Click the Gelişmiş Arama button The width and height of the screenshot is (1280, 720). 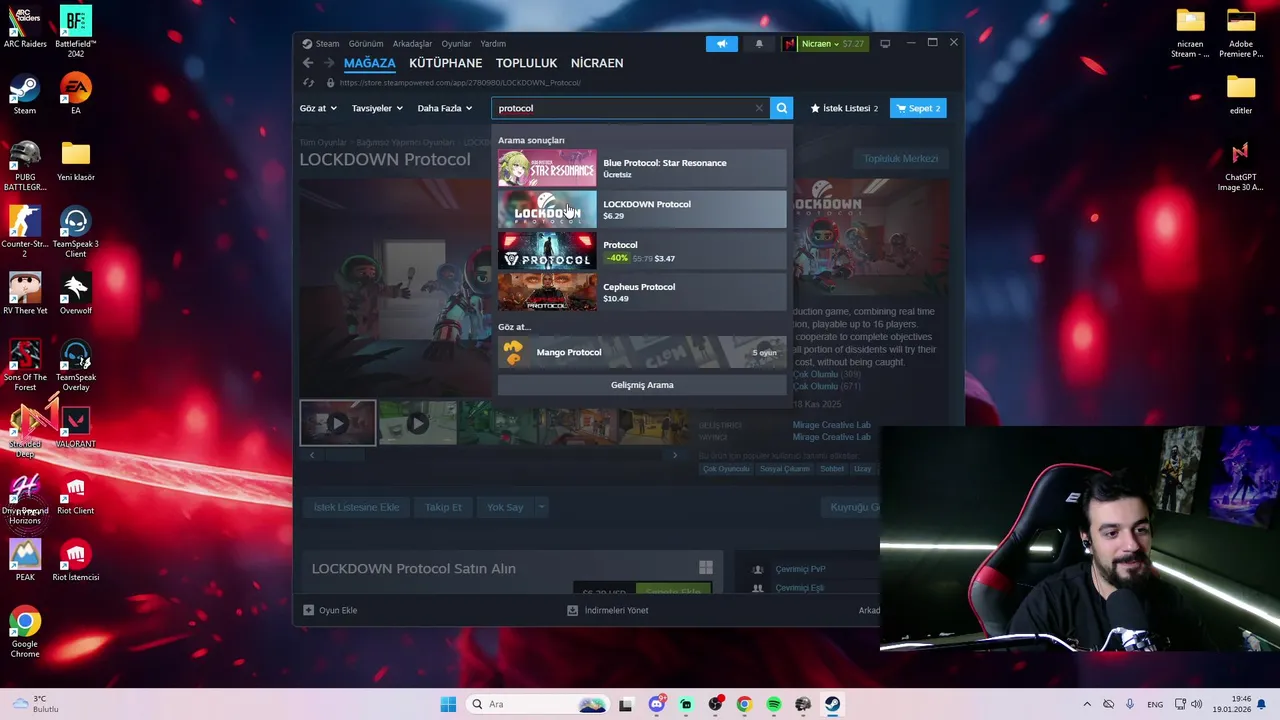click(x=642, y=385)
